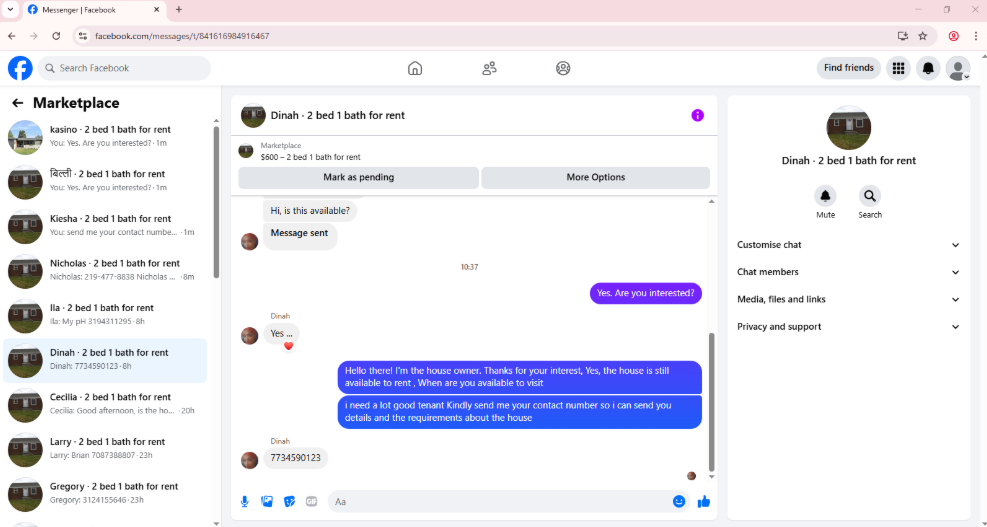Click the install app icon in address bar

[903, 36]
